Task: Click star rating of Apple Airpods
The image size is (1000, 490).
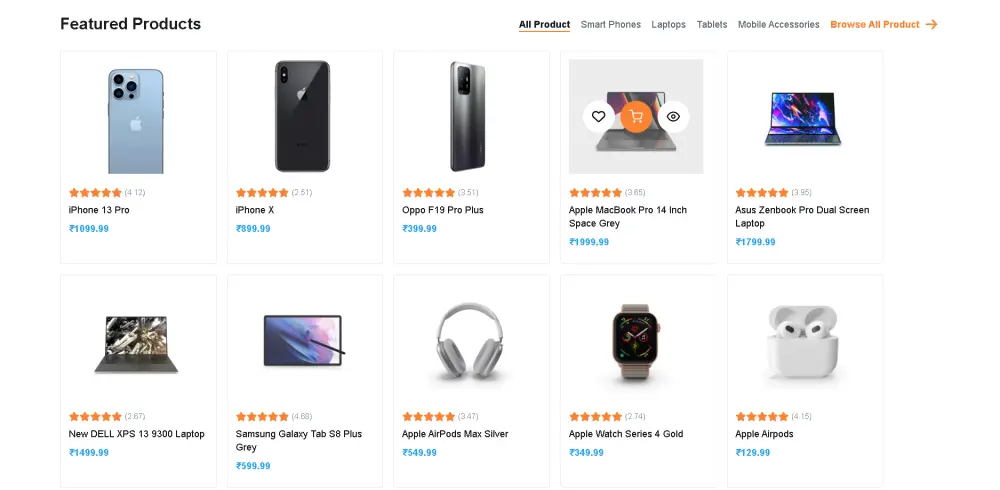Action: click(x=762, y=416)
